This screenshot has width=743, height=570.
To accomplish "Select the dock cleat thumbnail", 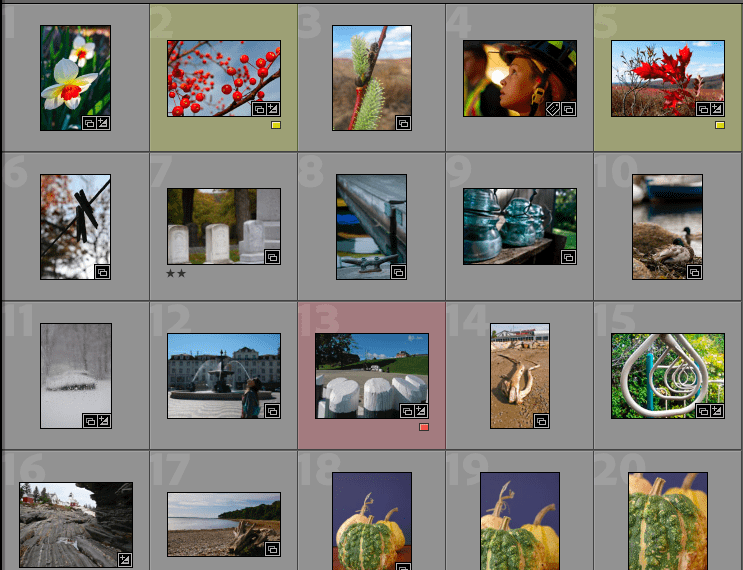I will [372, 227].
